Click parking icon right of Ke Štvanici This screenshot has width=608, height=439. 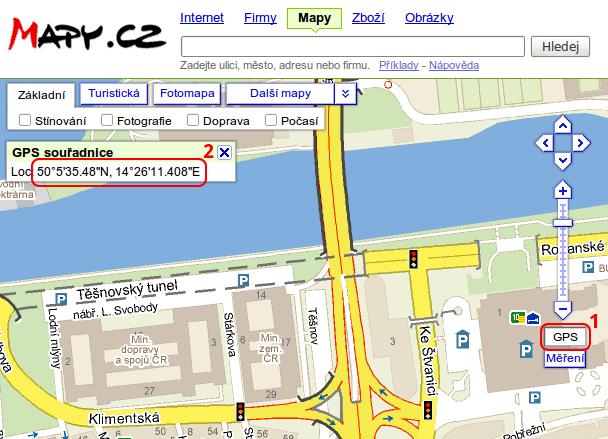[x=462, y=340]
